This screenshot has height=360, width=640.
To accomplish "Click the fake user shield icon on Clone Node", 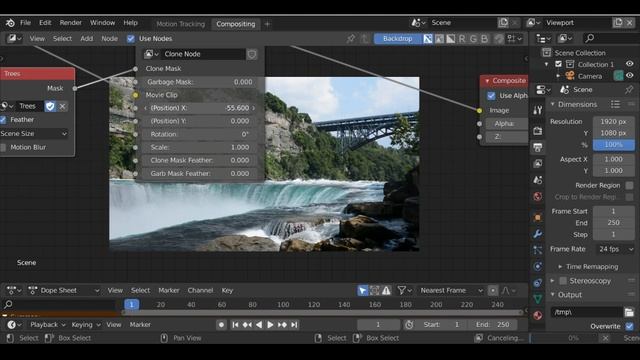I will 252,54.
